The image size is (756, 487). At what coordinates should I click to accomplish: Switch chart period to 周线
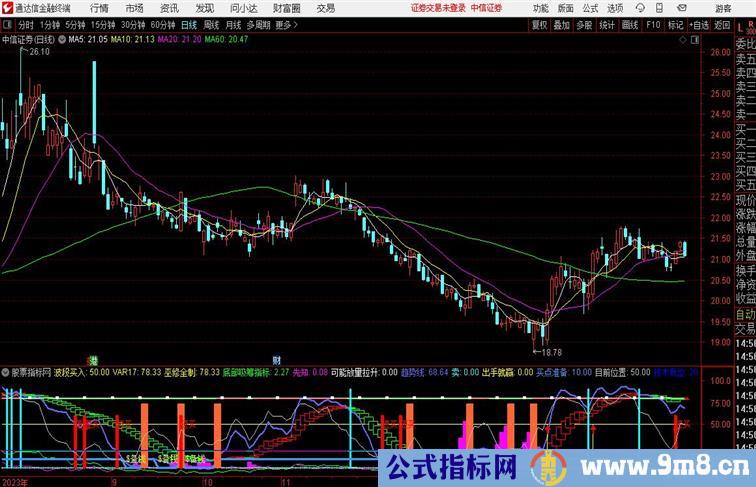[210, 24]
